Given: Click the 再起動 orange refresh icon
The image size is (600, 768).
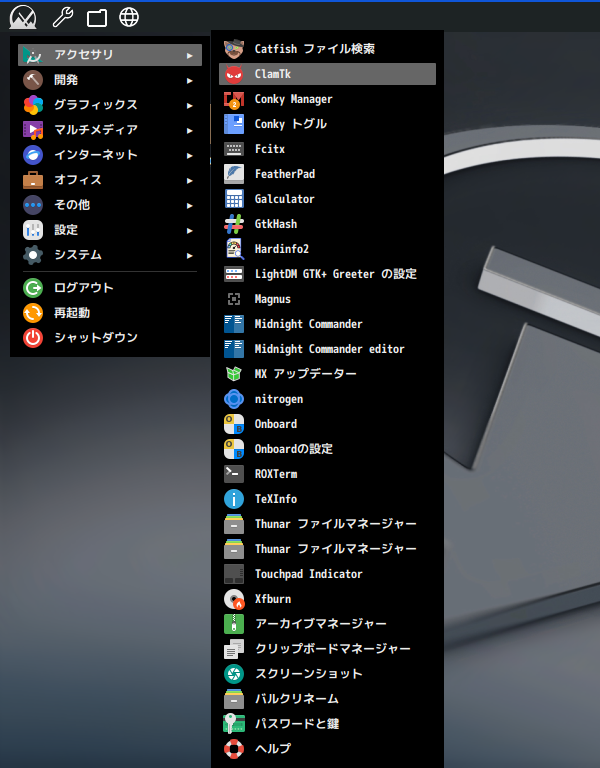Looking at the screenshot, I should (x=33, y=313).
